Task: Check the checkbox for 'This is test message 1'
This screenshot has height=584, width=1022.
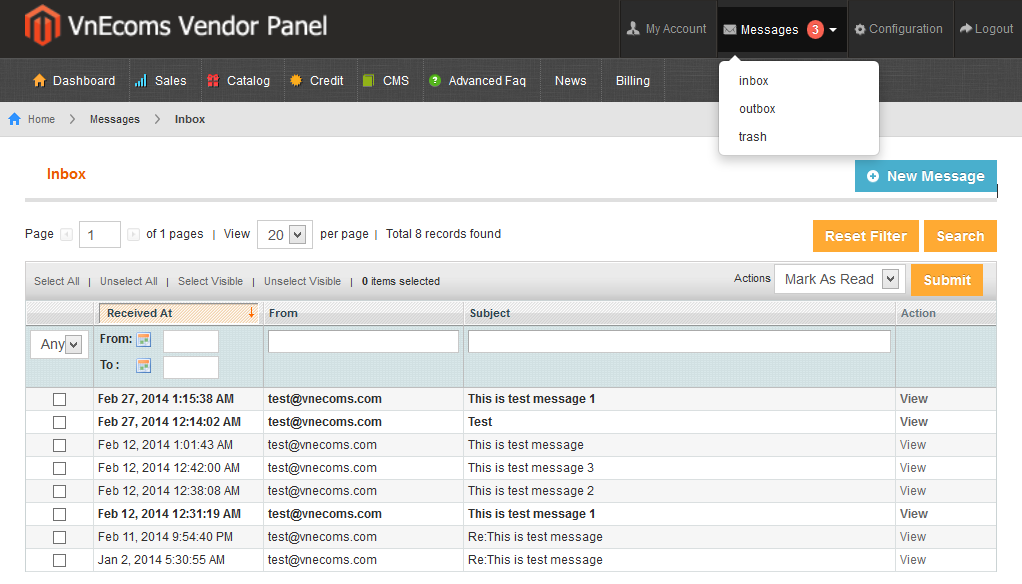Action: tap(59, 399)
